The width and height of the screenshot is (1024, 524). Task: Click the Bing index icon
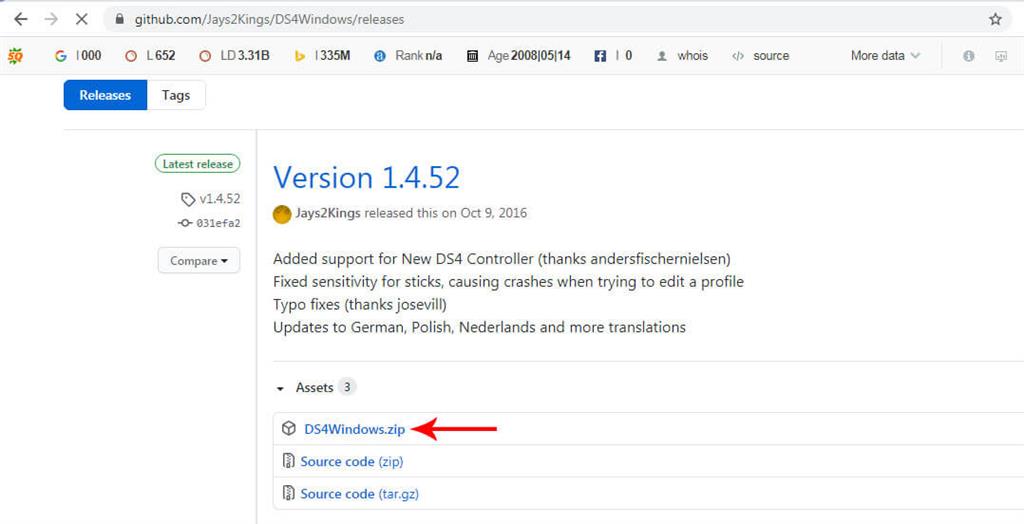(x=299, y=56)
